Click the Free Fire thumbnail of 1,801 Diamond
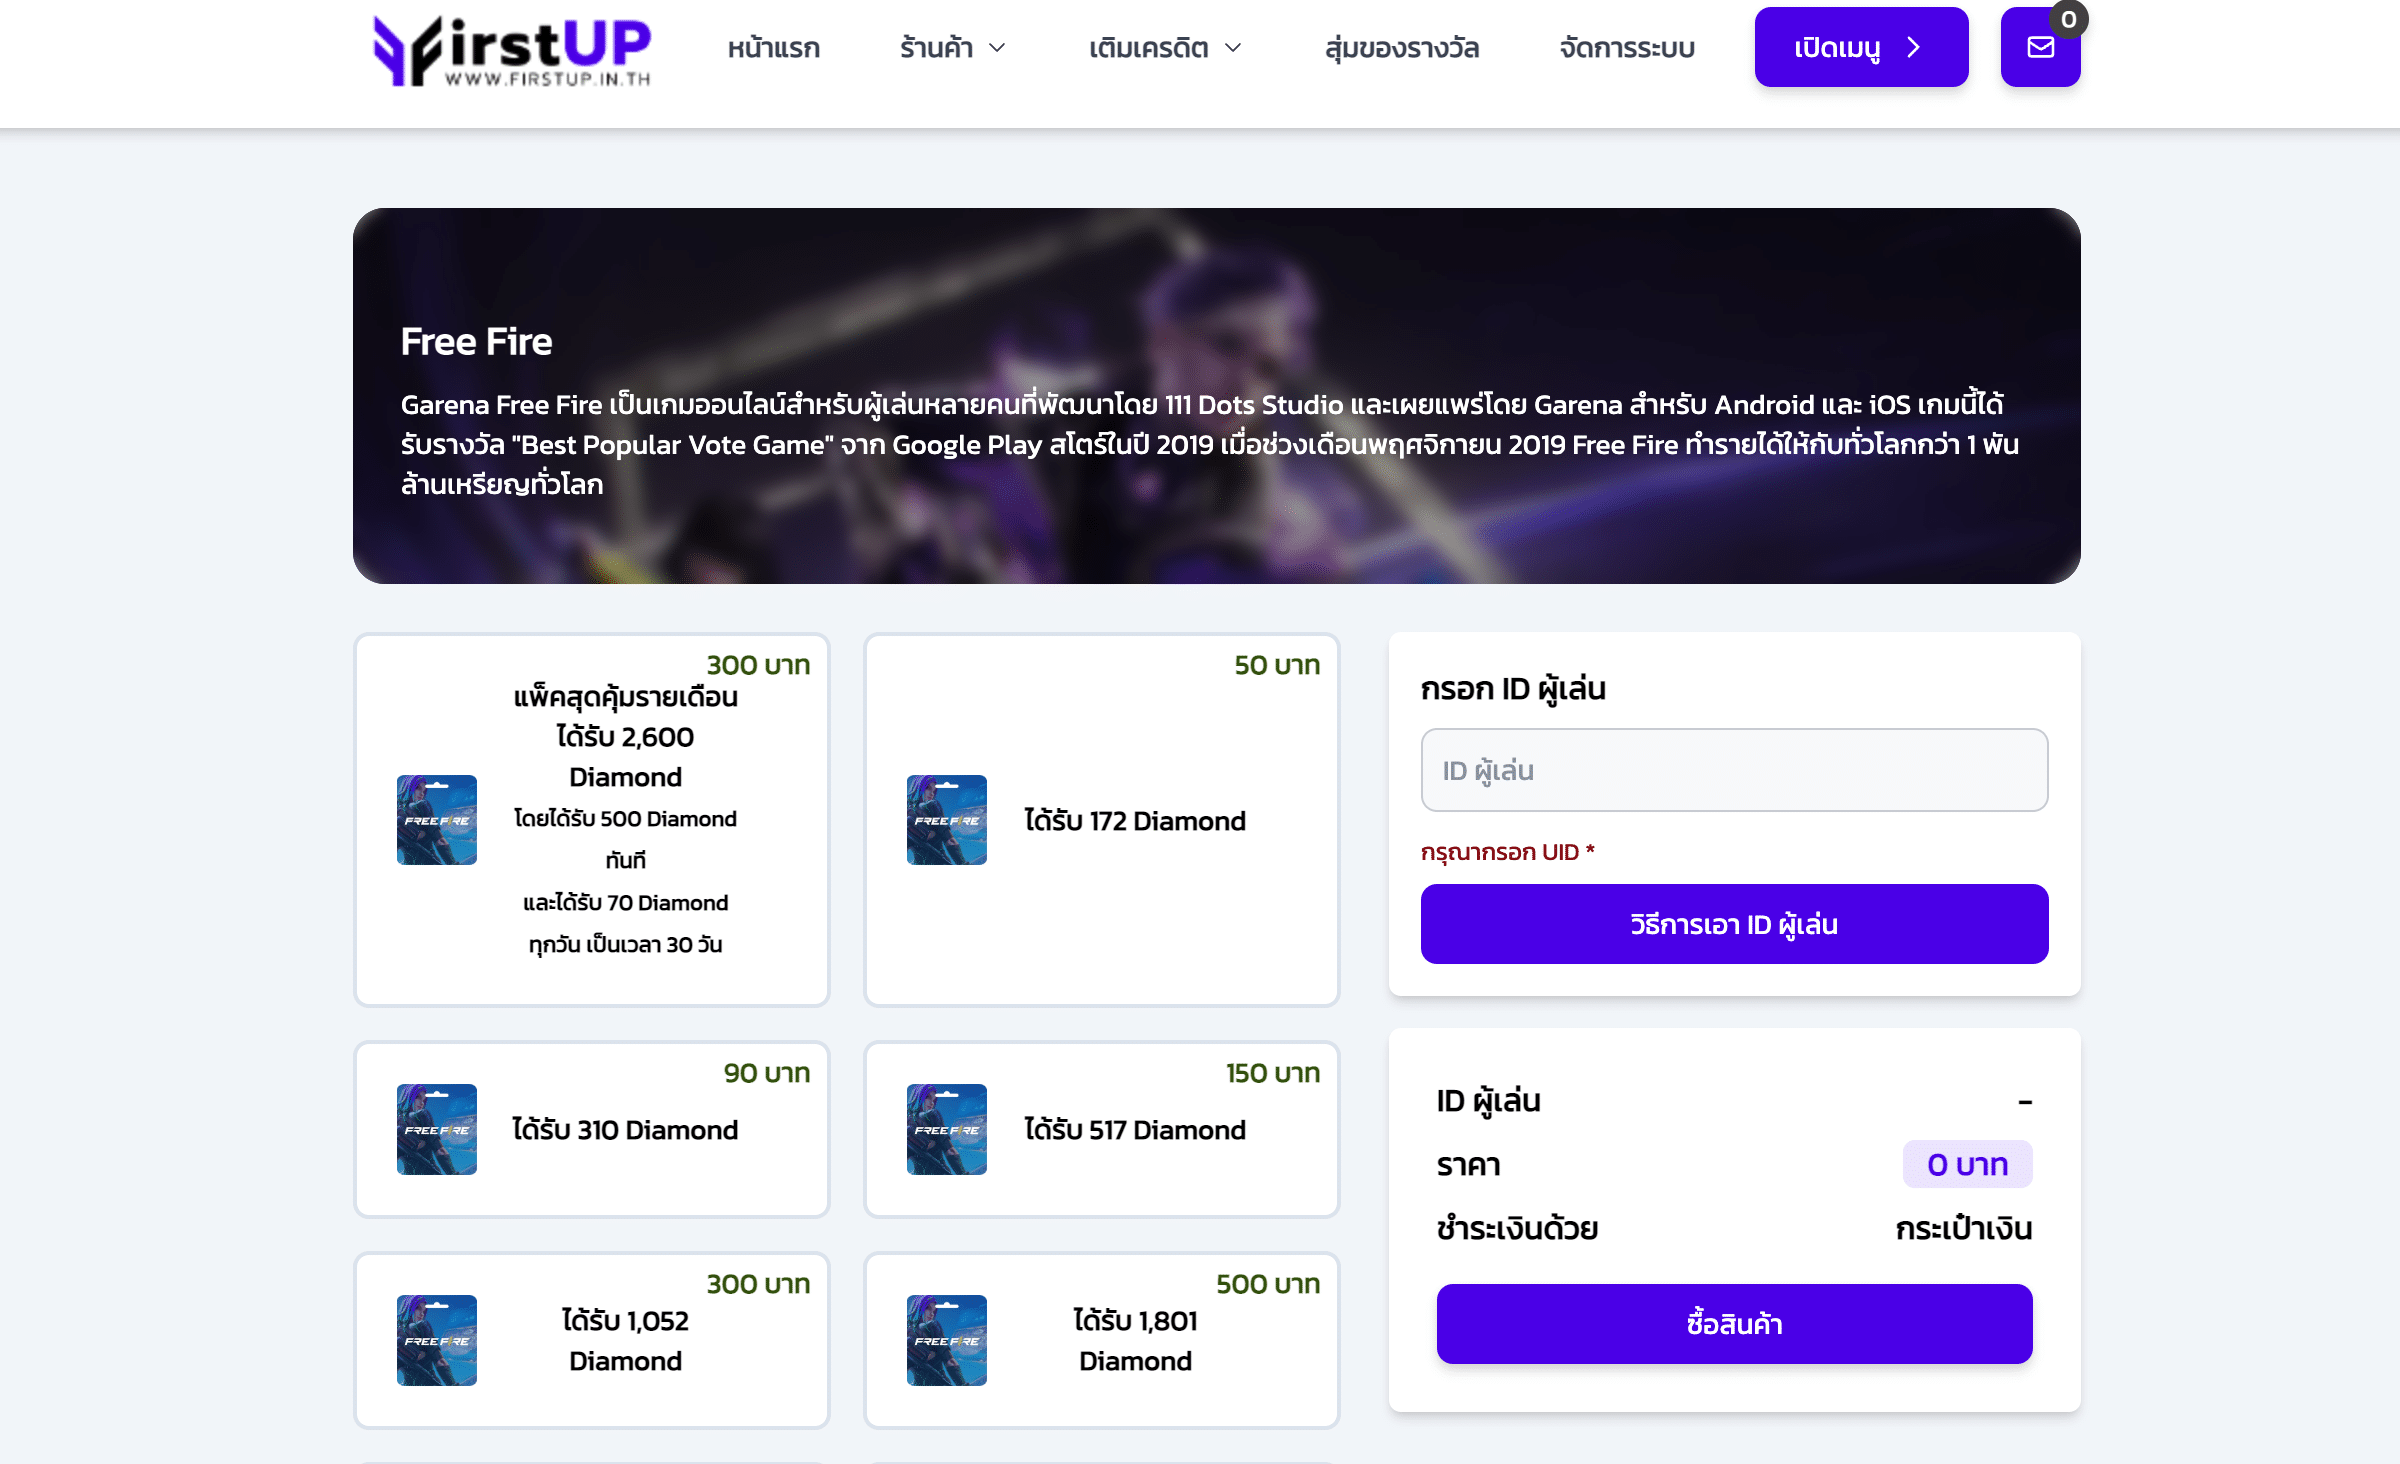Viewport: 2400px width, 1464px height. (x=947, y=1340)
